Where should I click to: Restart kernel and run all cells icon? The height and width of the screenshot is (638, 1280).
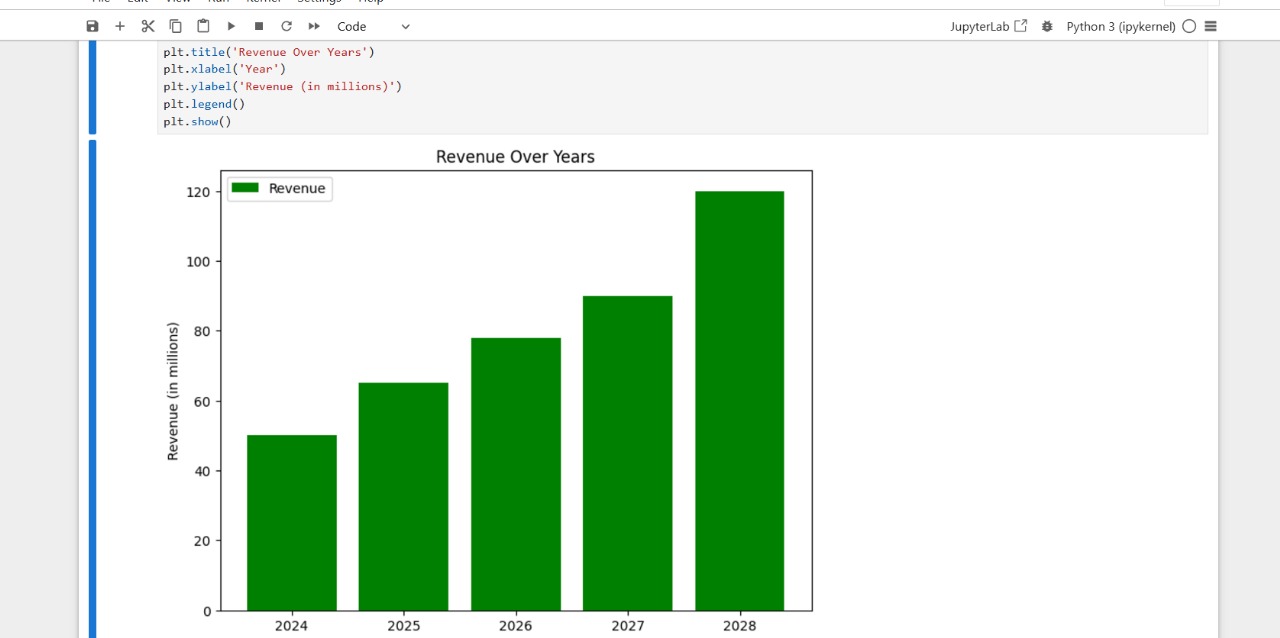pos(314,26)
